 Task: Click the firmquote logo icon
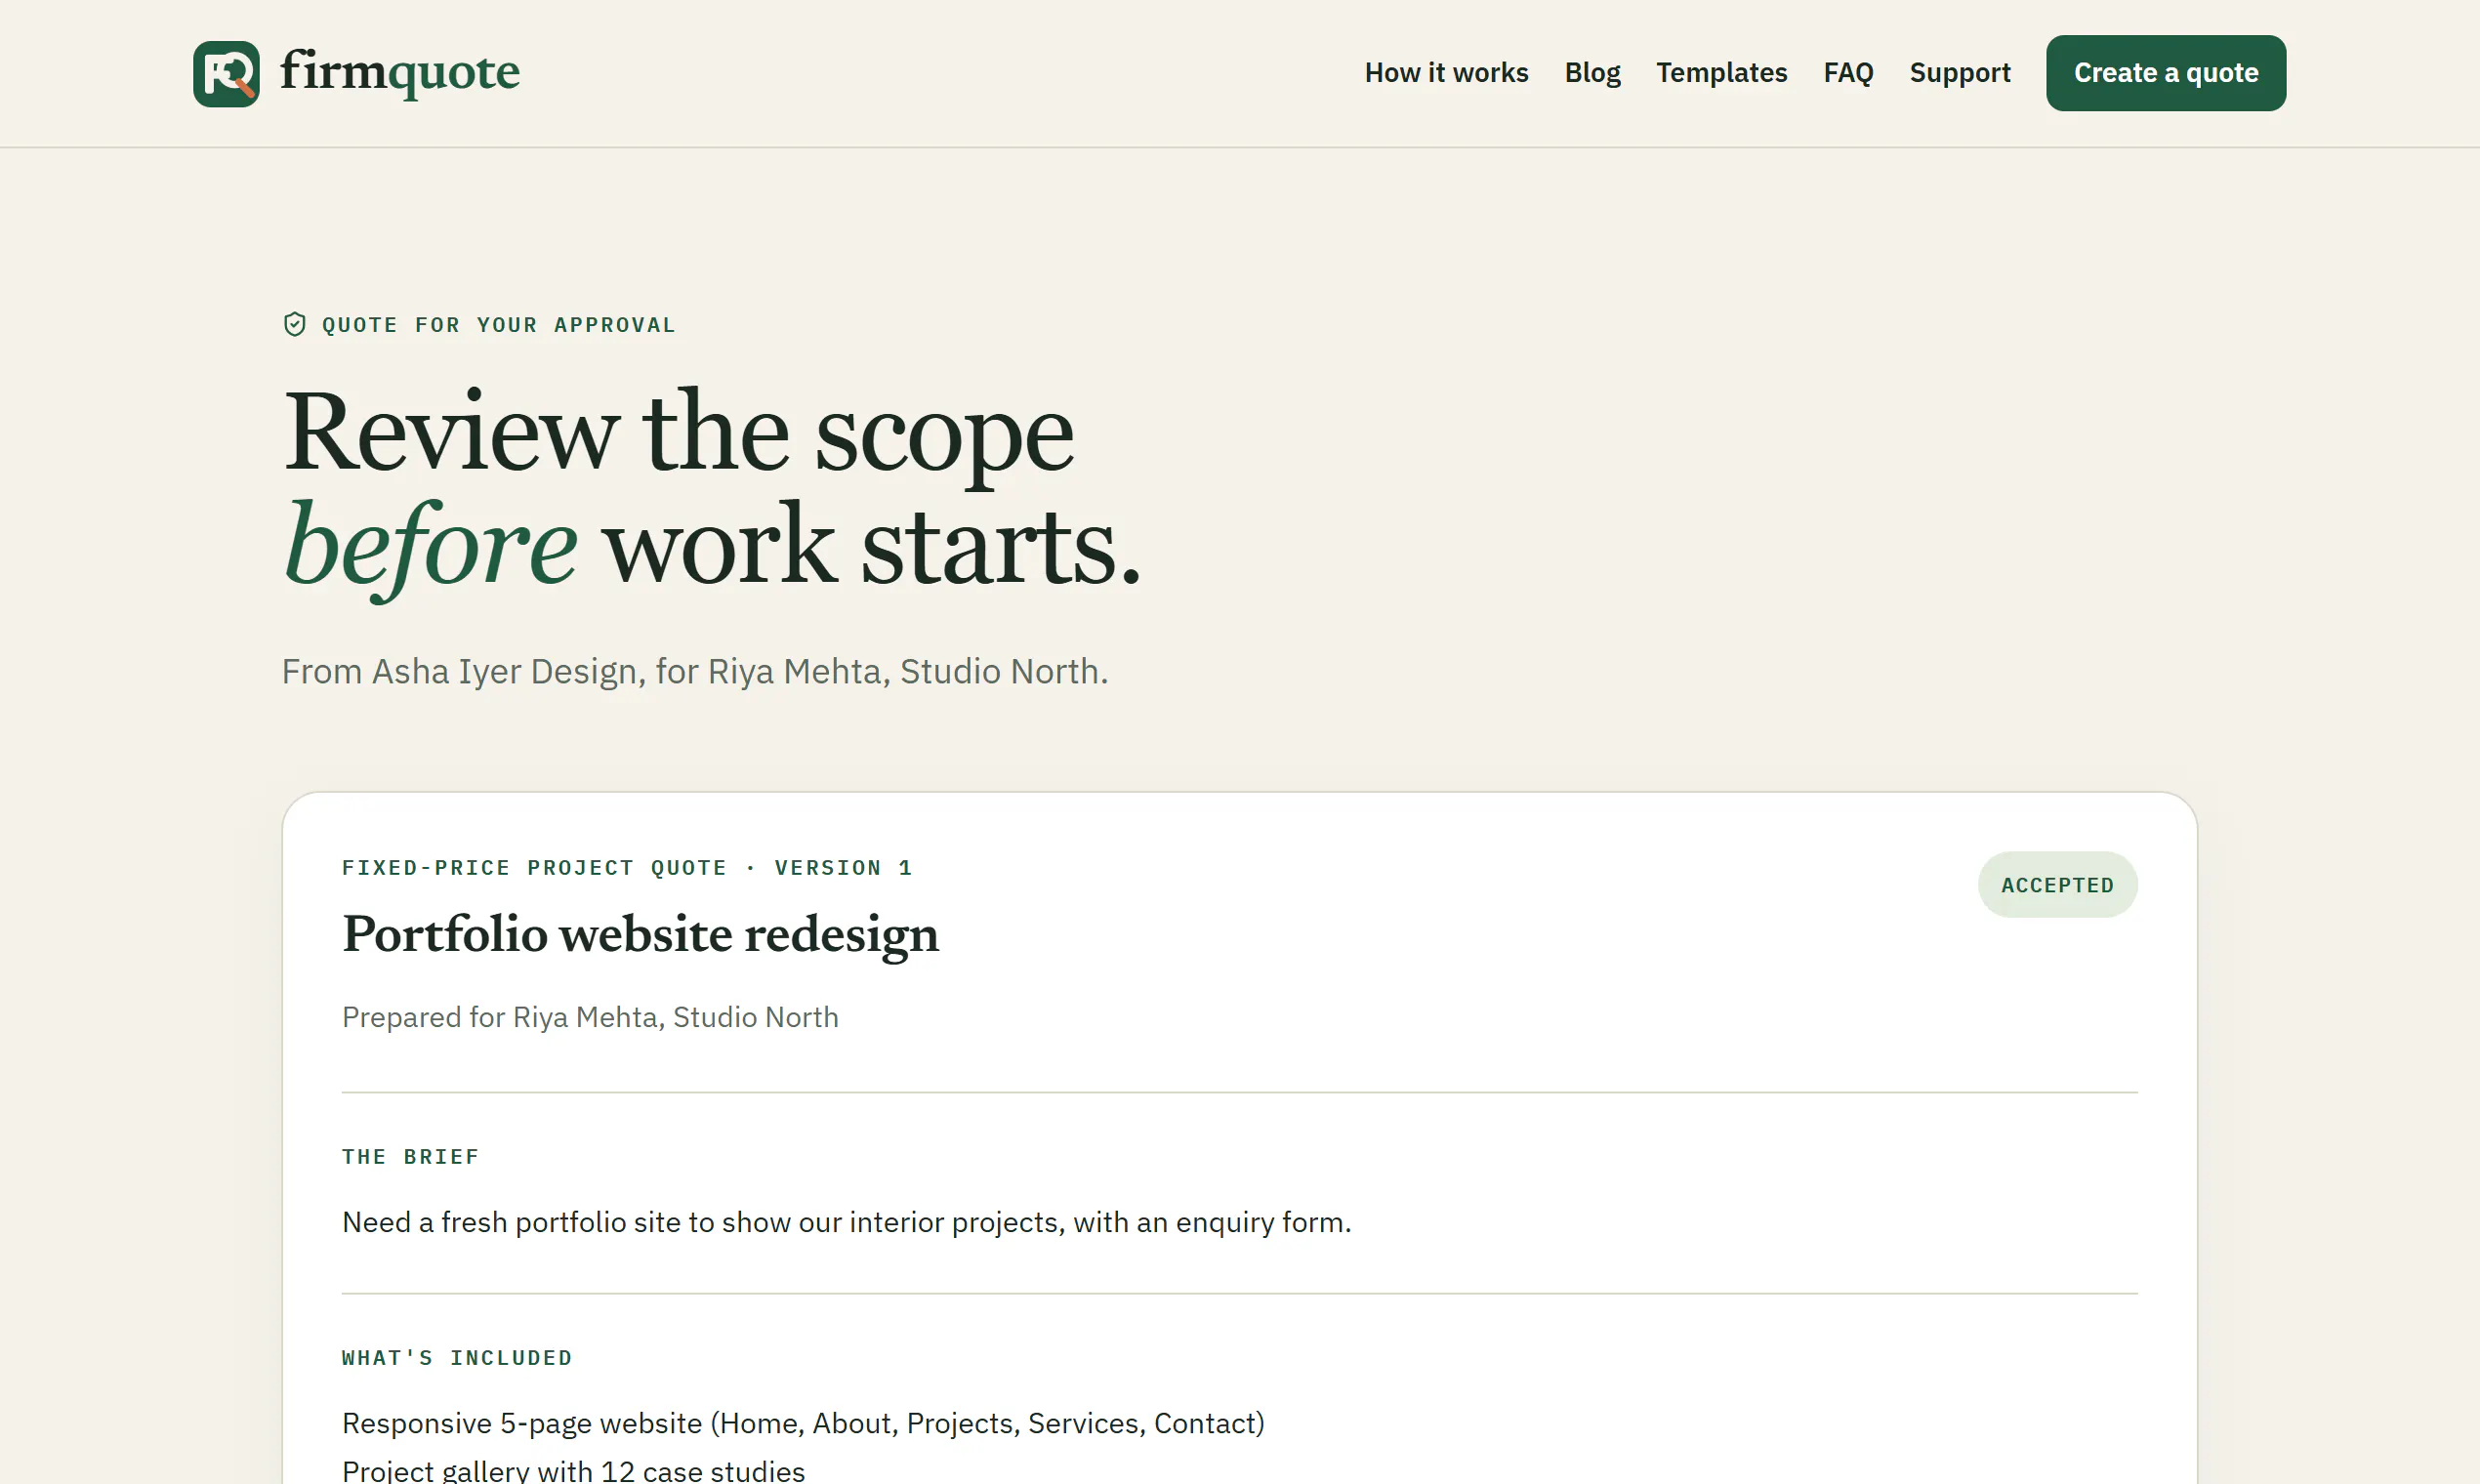[x=226, y=73]
